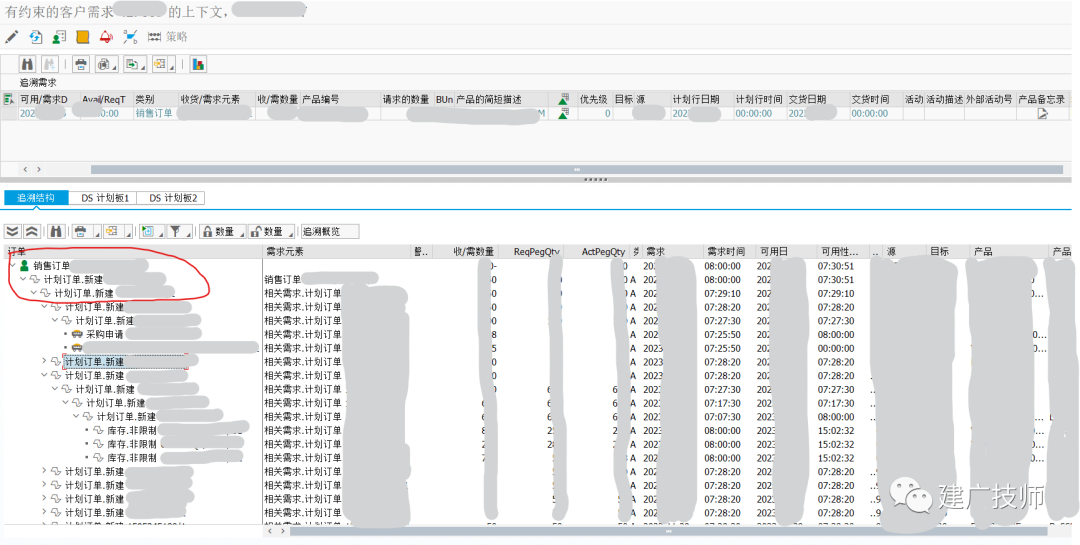Click the pencil change-mode icon
This screenshot has height=545, width=1080.
click(11, 37)
